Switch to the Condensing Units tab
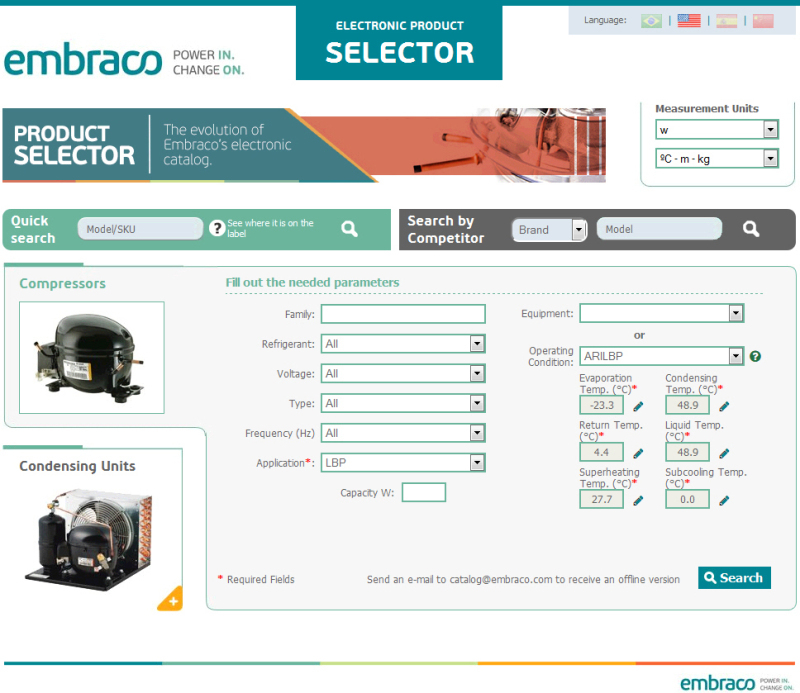The image size is (800, 693). pyautogui.click(x=78, y=466)
